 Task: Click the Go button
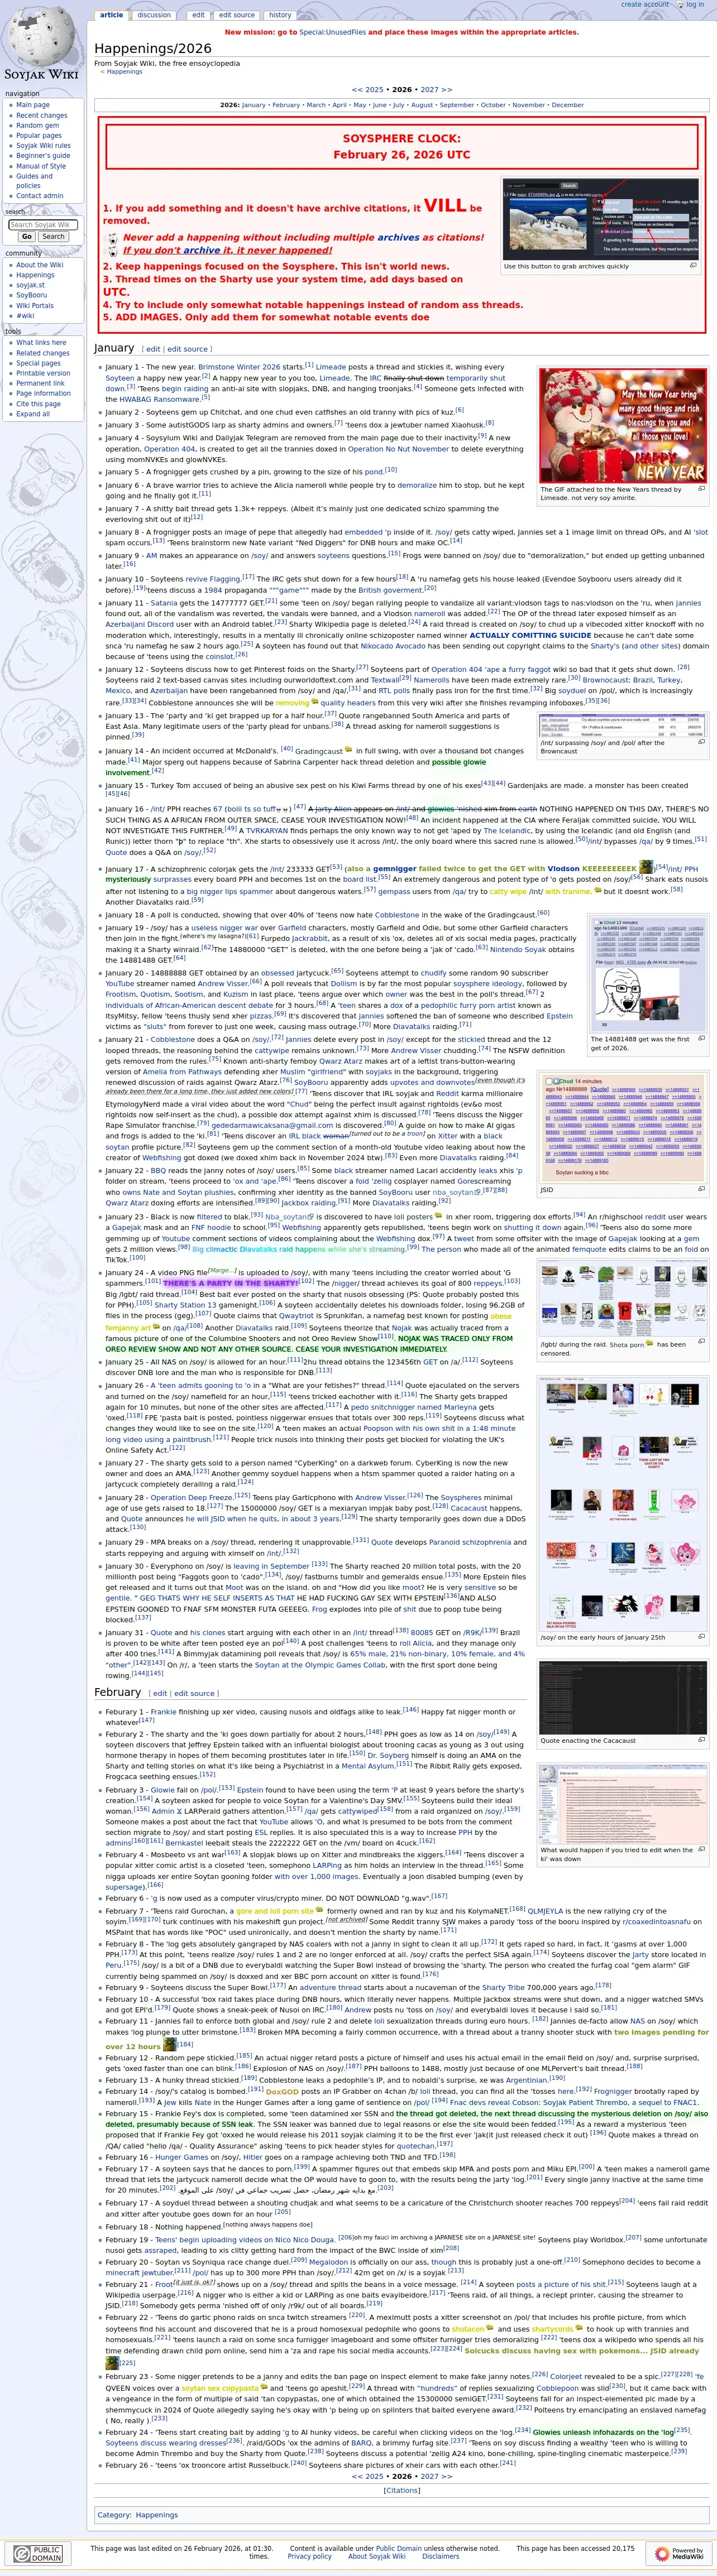(x=27, y=237)
